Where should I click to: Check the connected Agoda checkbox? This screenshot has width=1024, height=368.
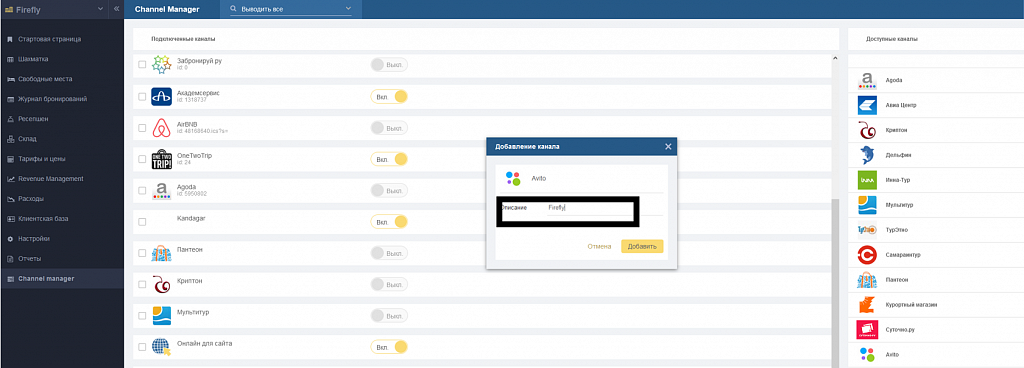coord(142,191)
